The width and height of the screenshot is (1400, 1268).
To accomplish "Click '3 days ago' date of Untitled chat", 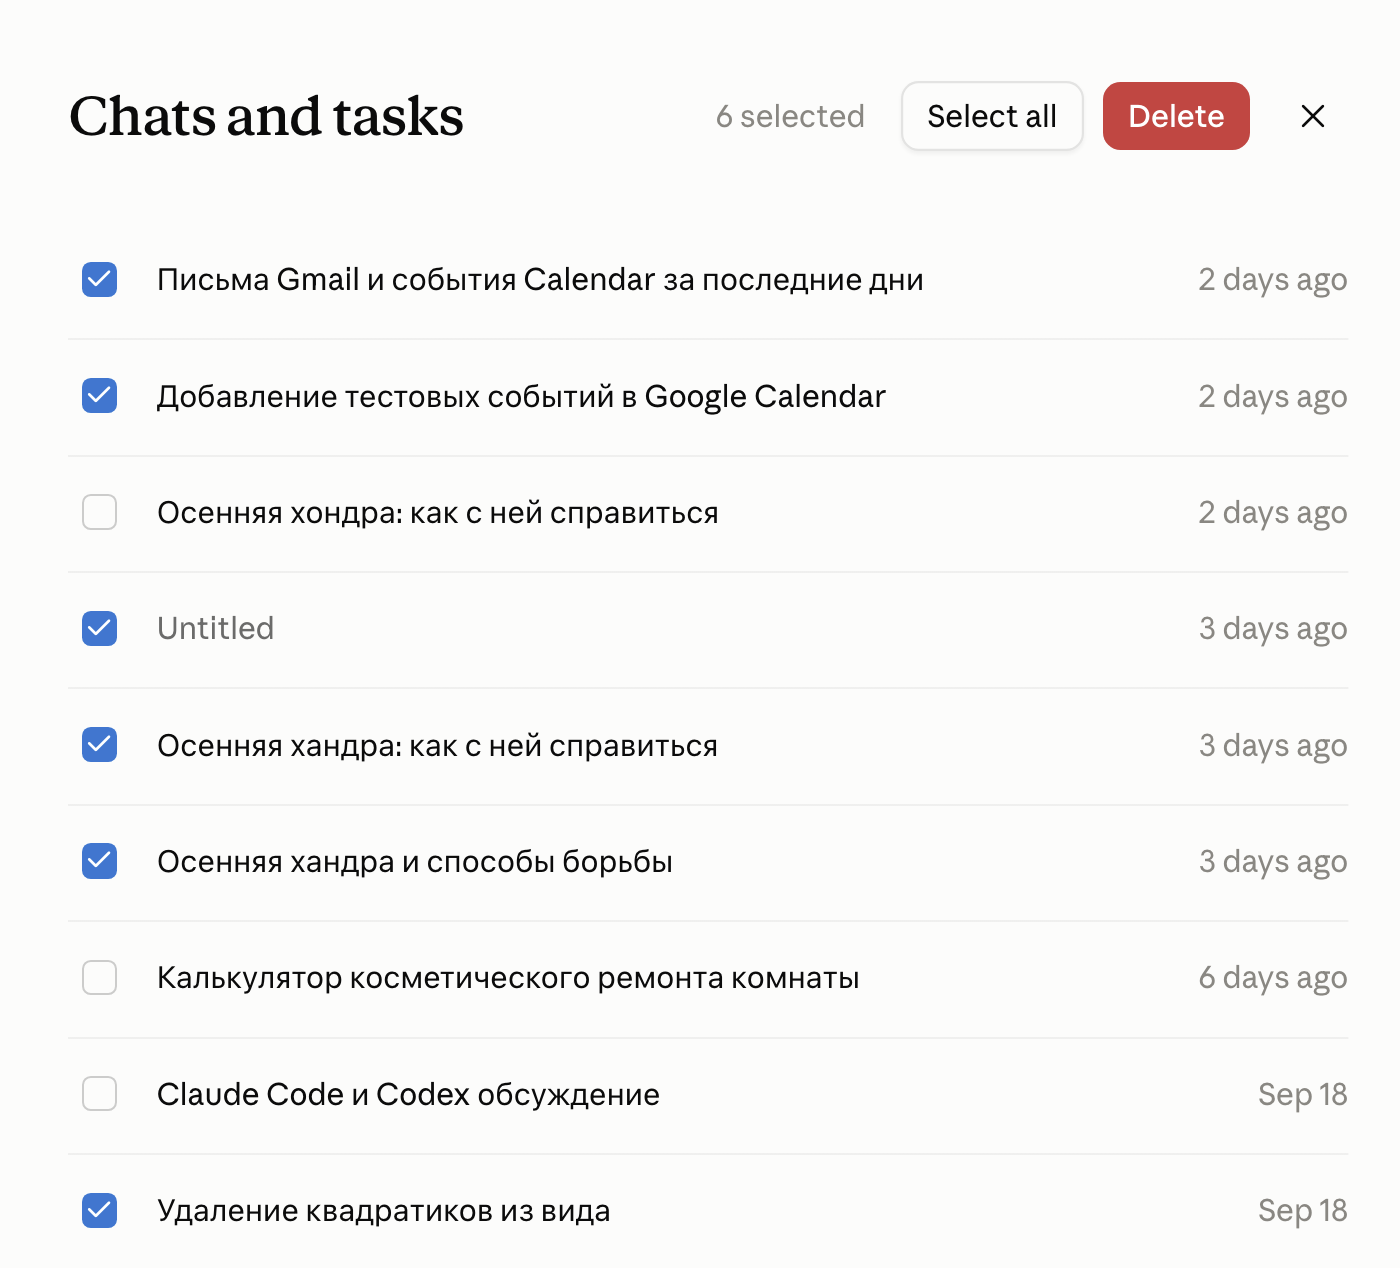I will coord(1273,629).
